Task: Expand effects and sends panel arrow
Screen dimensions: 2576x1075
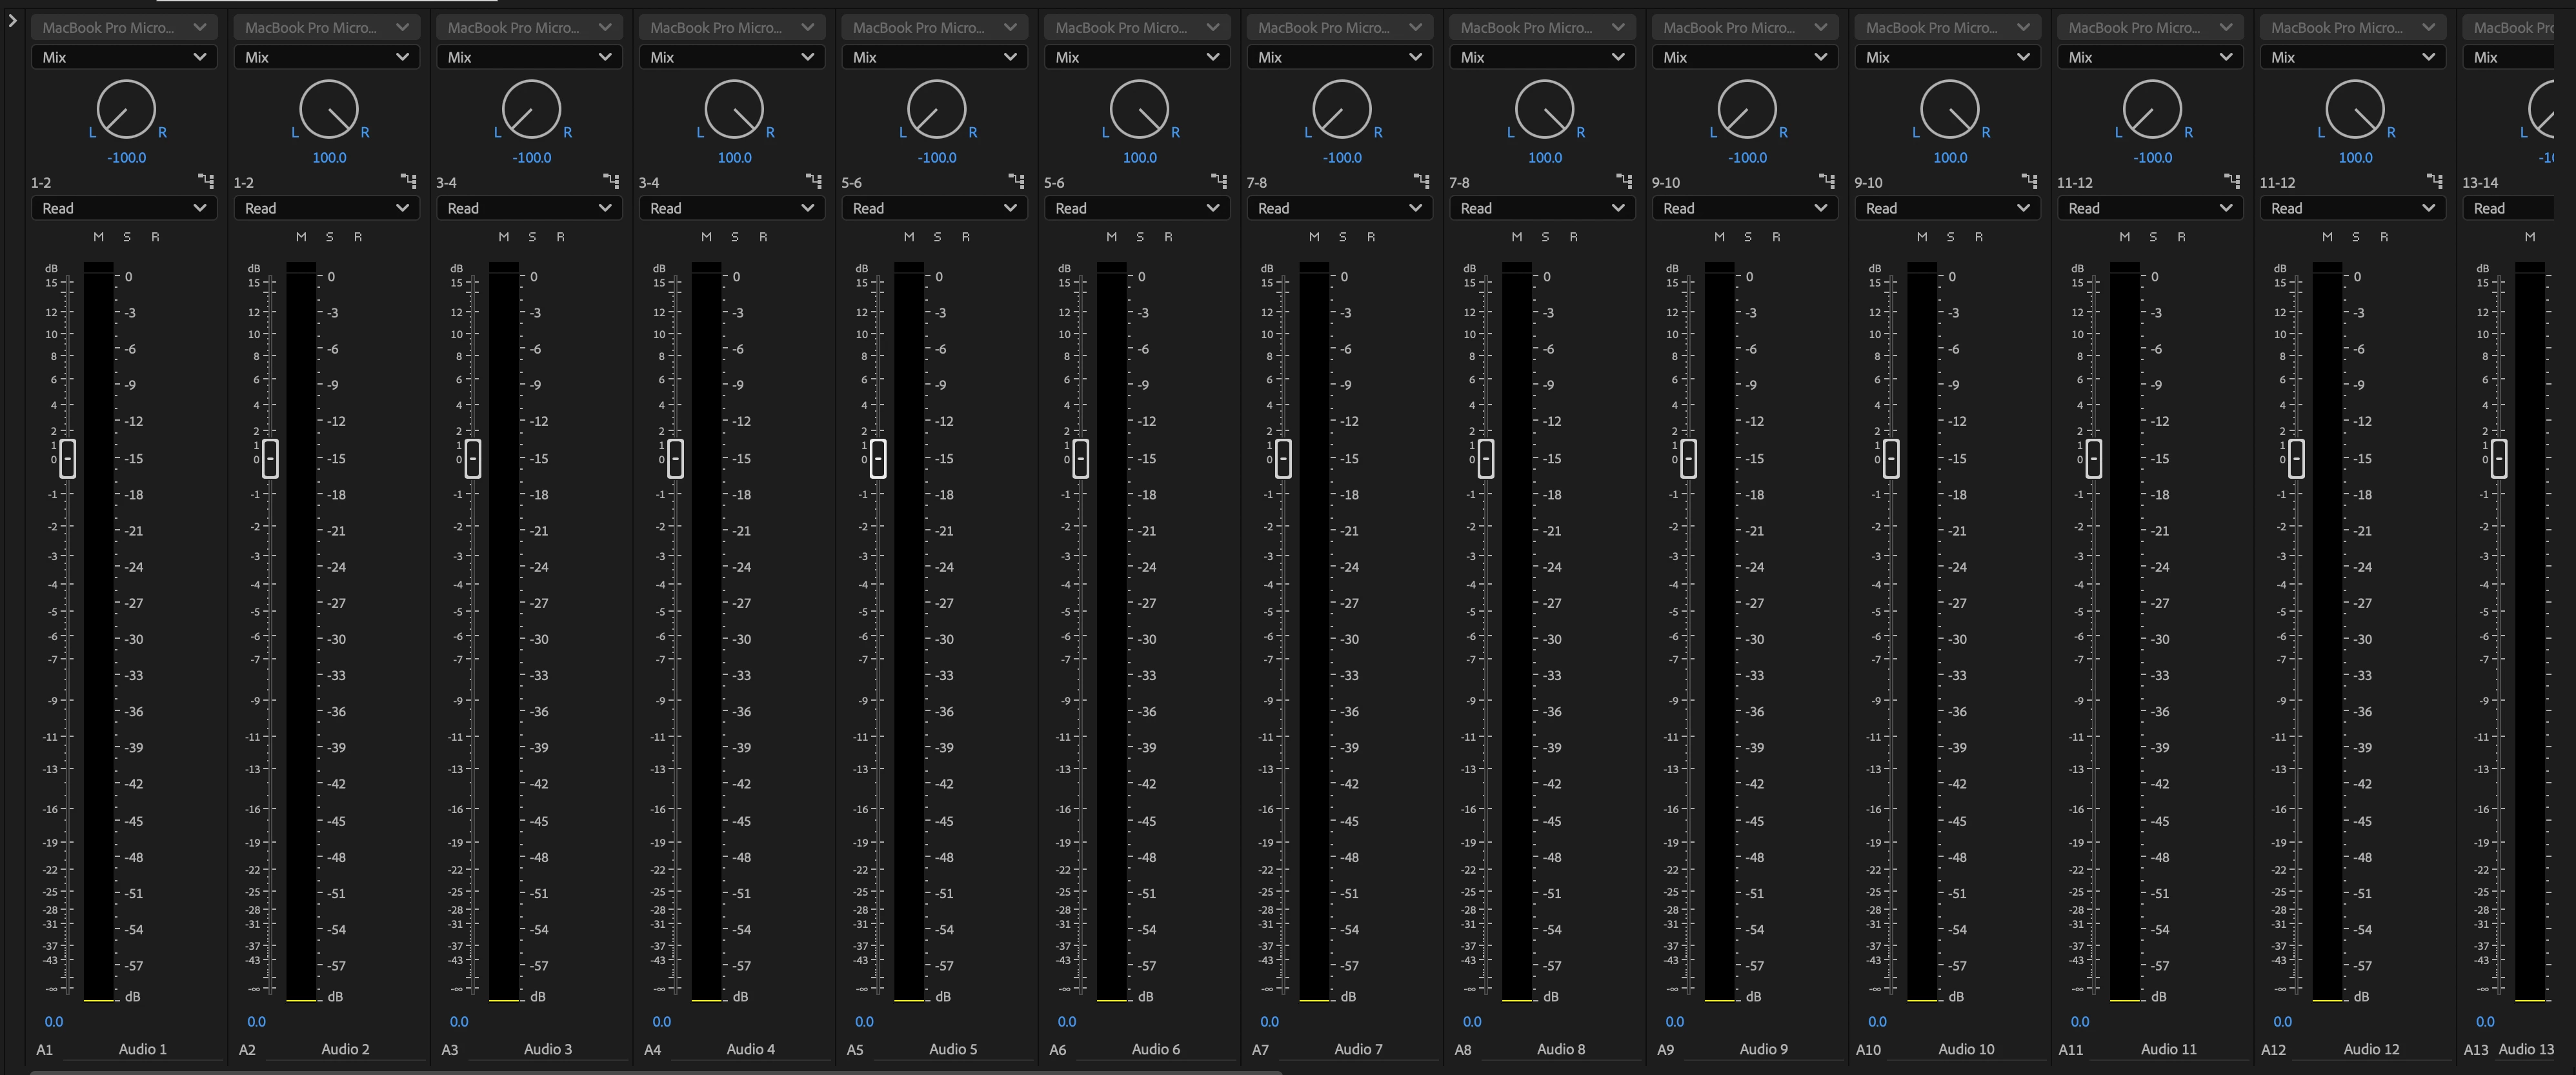Action: coord(12,20)
